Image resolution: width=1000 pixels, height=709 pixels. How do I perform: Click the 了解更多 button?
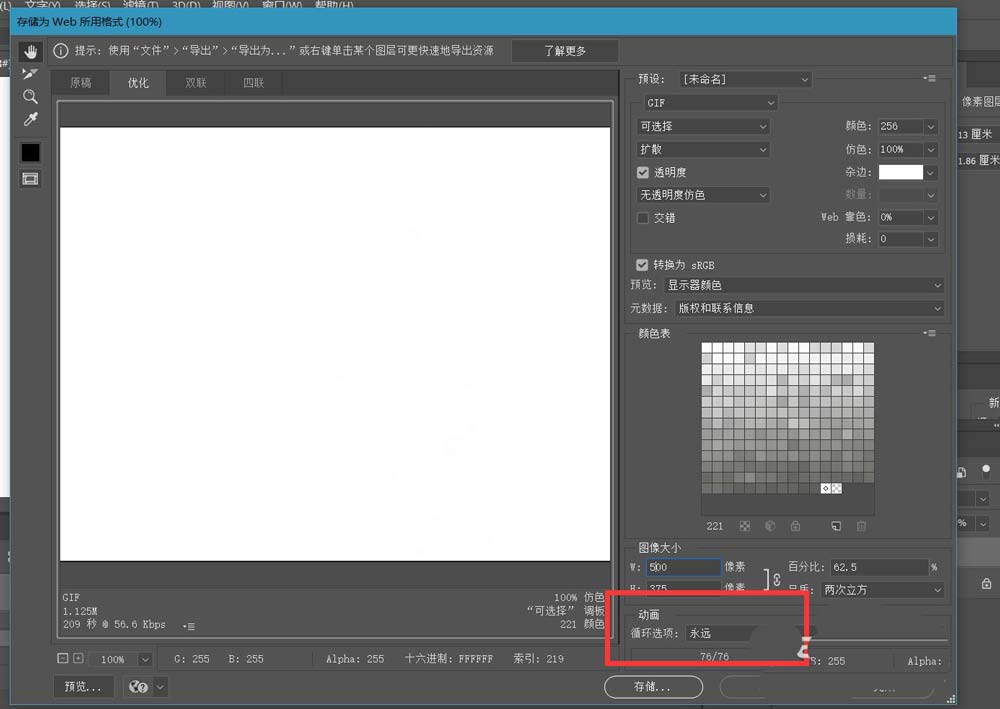[564, 50]
